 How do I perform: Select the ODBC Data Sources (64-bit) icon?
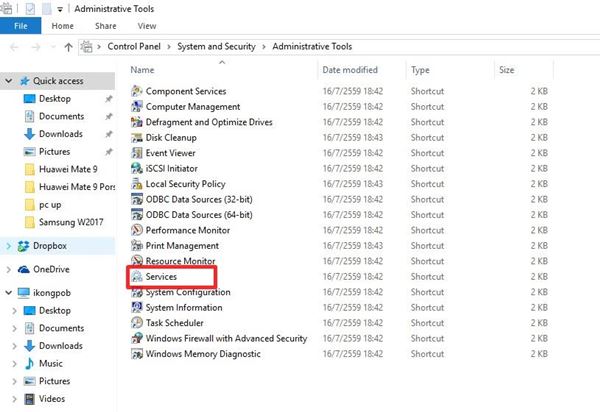pyautogui.click(x=137, y=215)
